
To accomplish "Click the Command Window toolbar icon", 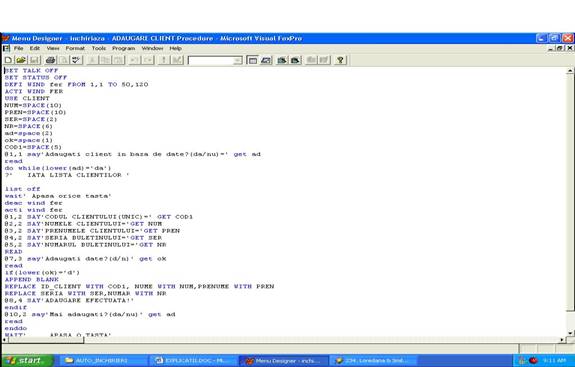I will point(252,60).
